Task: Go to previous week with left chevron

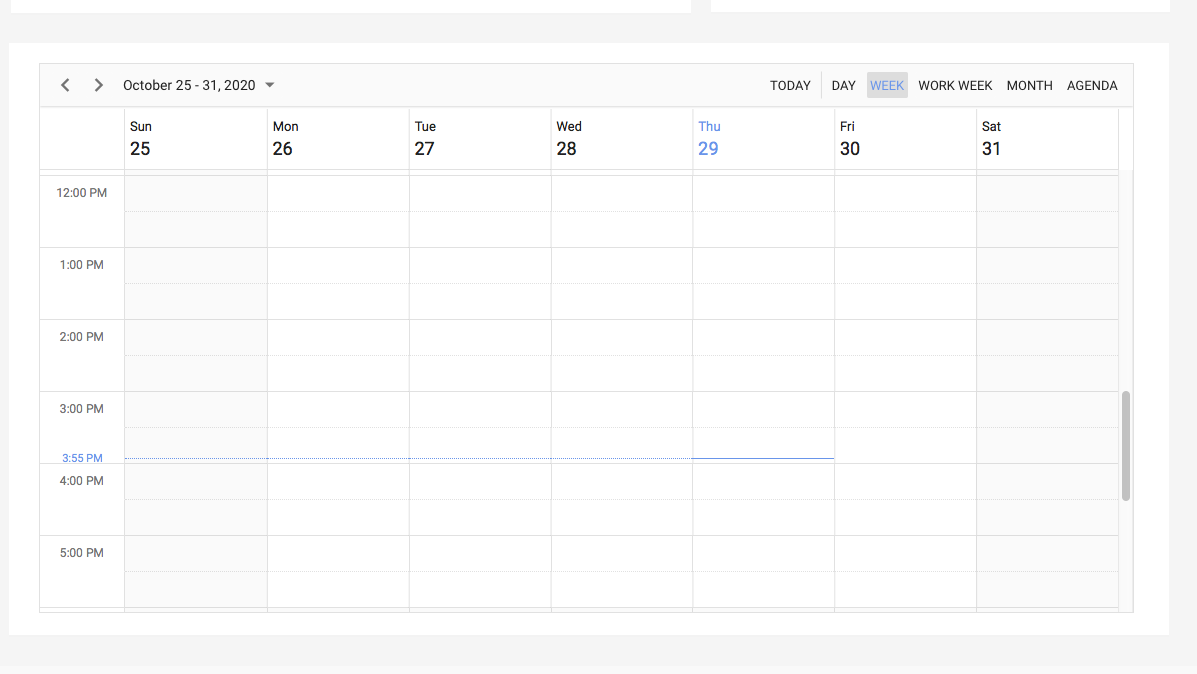Action: coord(65,86)
